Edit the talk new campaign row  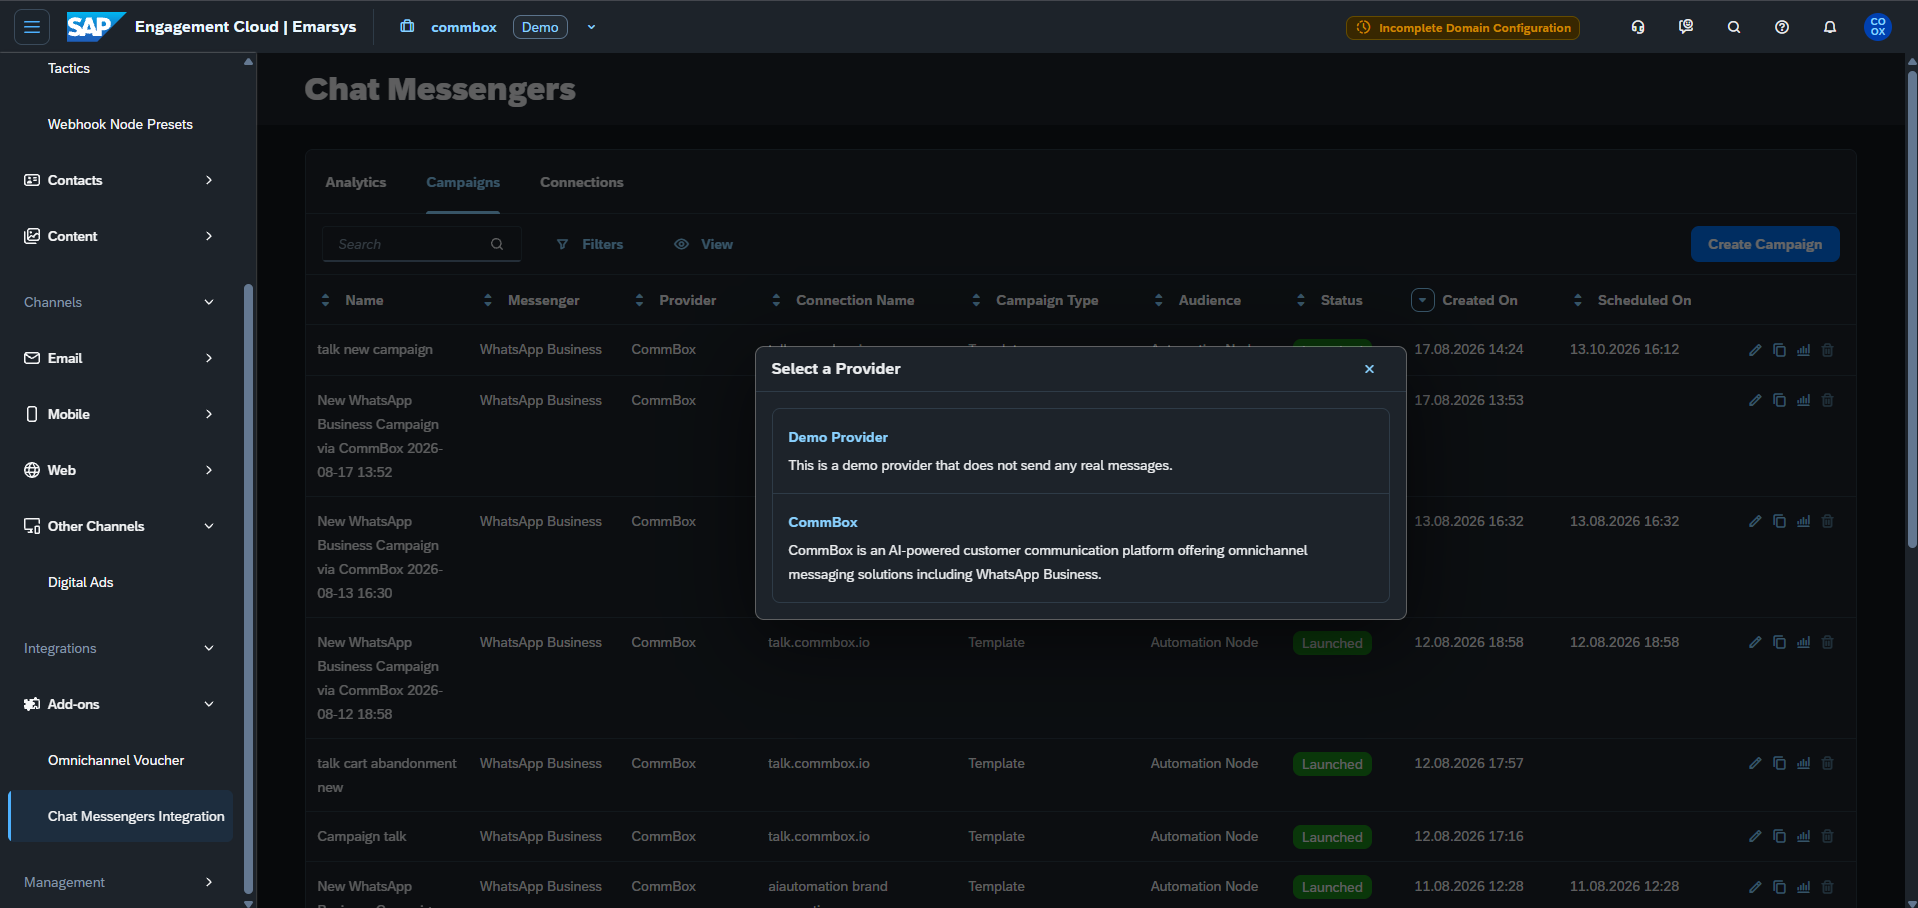[1755, 350]
